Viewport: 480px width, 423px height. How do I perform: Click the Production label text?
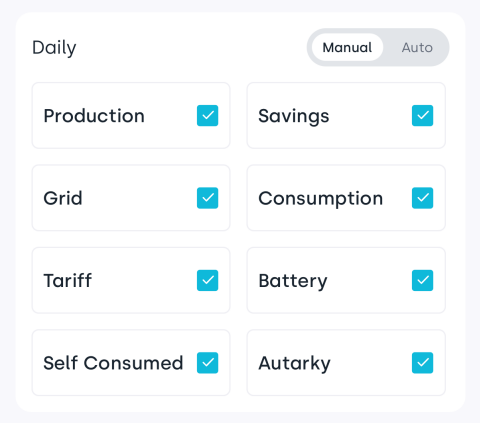tap(94, 116)
